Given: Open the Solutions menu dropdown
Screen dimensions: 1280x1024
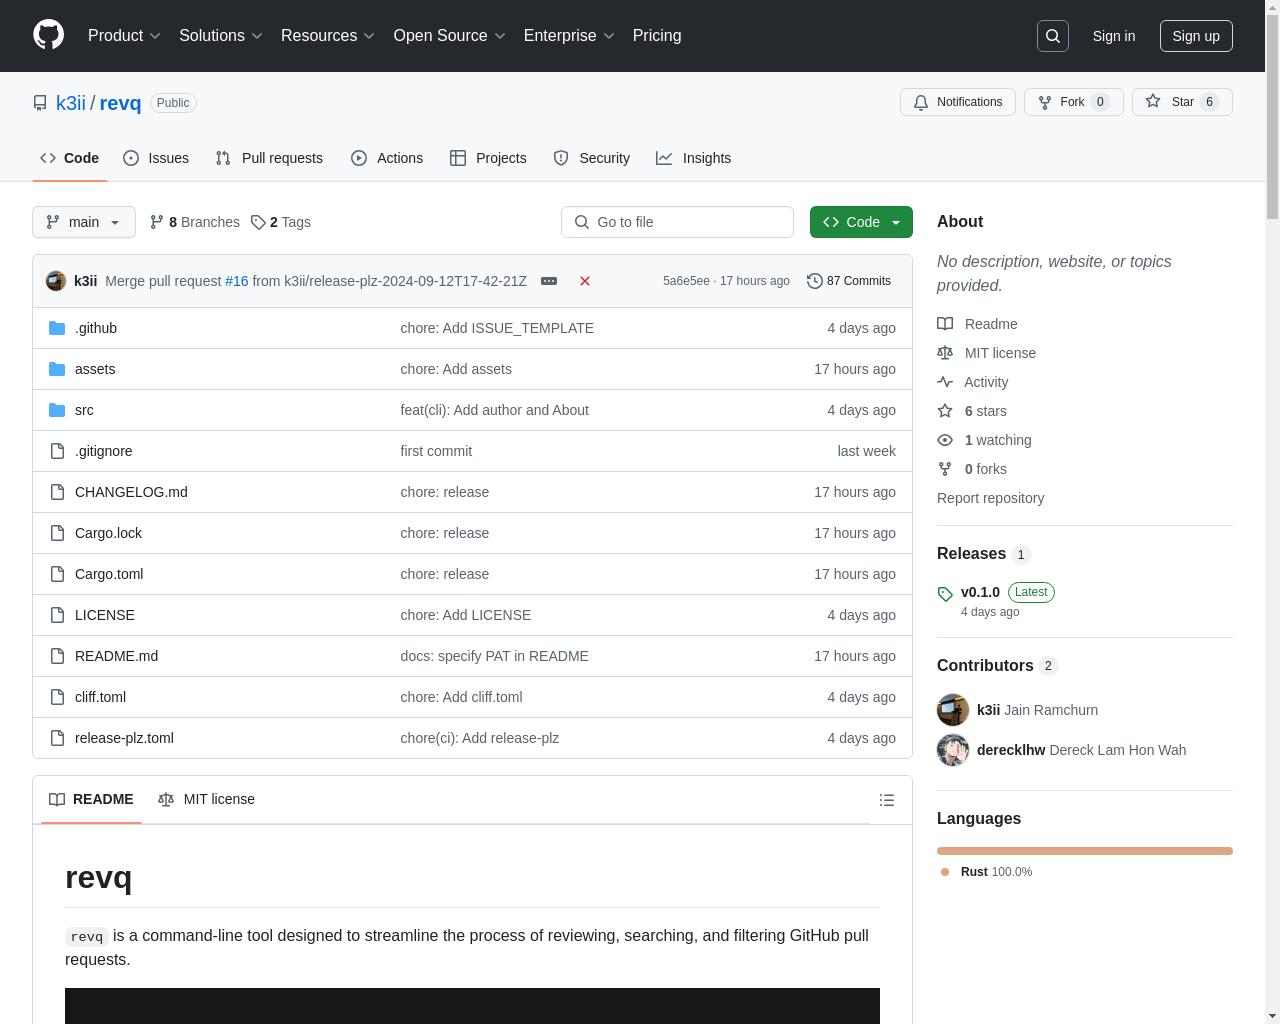Looking at the screenshot, I should pos(220,35).
